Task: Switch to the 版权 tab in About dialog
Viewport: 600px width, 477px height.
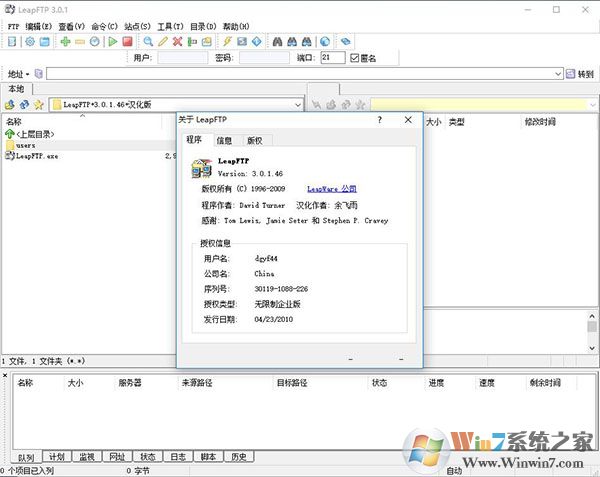Action: (x=254, y=141)
